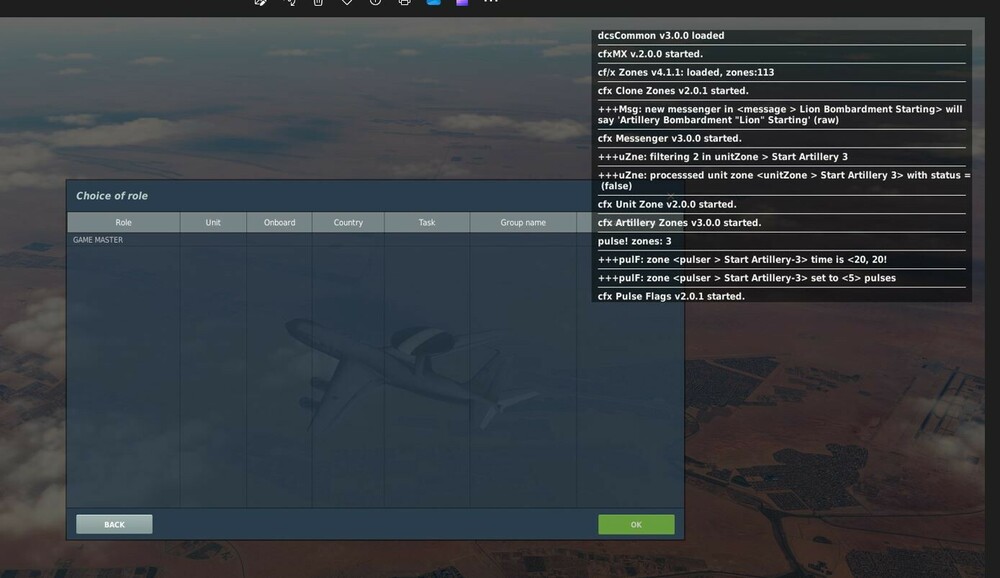The width and height of the screenshot is (1000, 578).
Task: Click the OK button in Choice of role
Action: [636, 524]
